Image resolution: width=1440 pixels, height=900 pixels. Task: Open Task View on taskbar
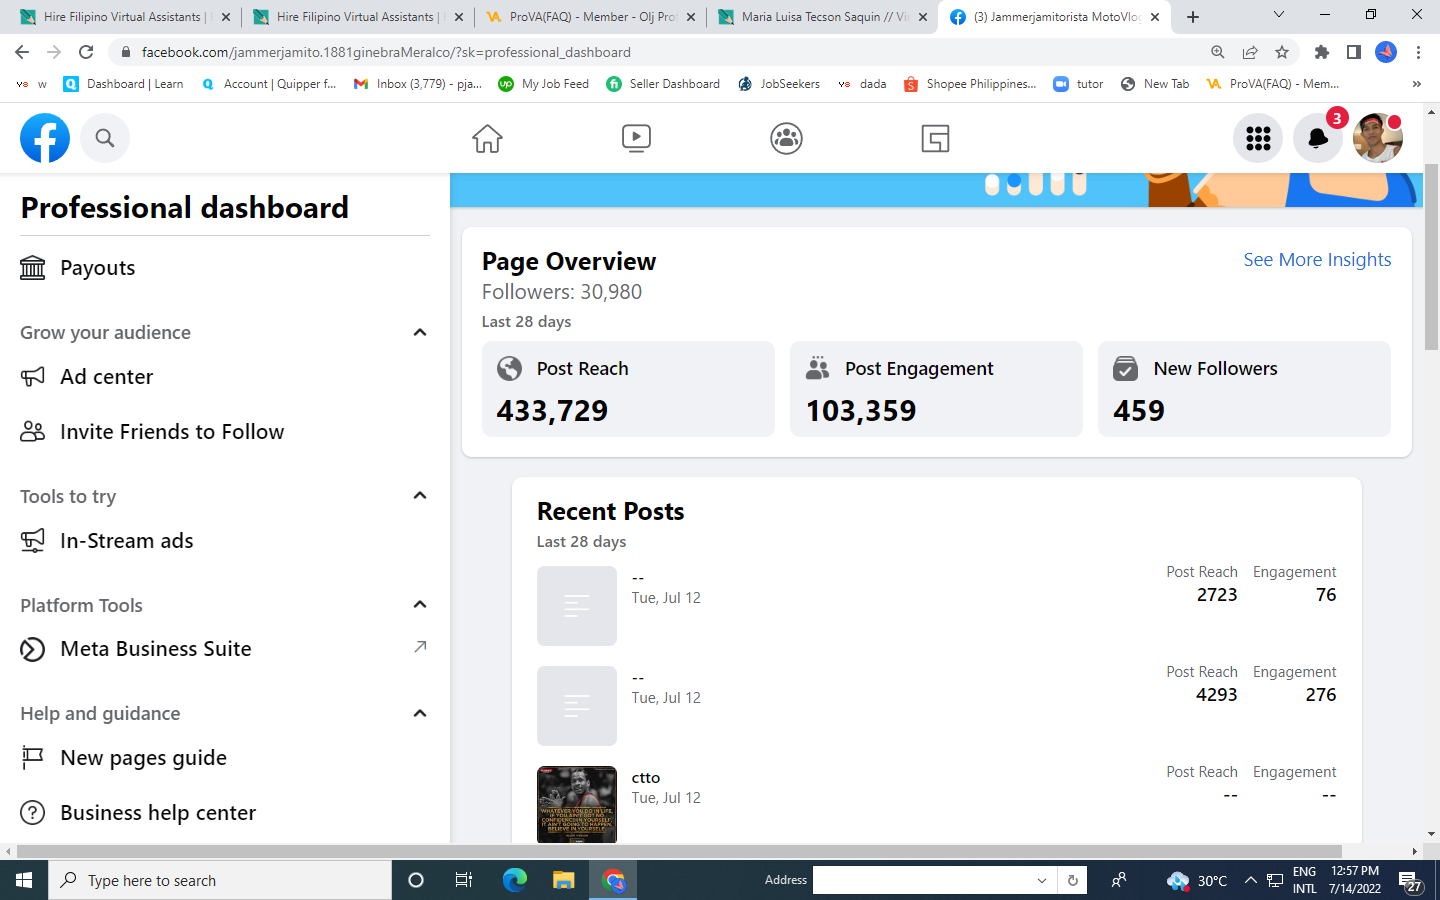464,880
